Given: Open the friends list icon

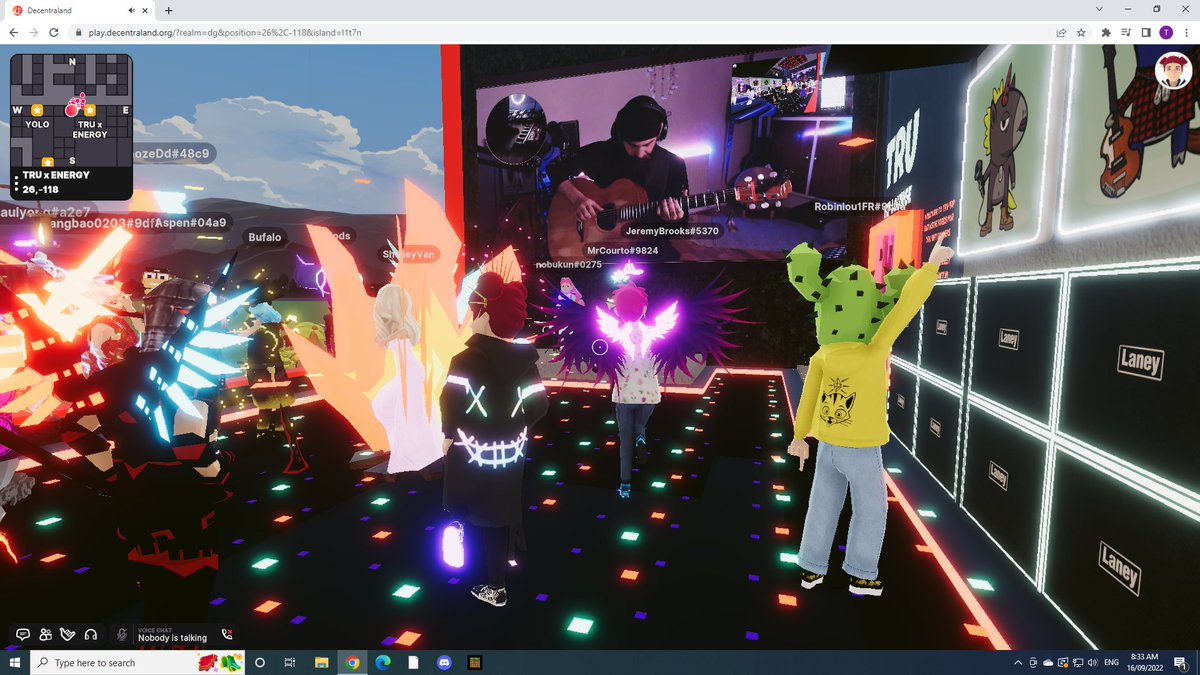Looking at the screenshot, I should click(x=45, y=634).
